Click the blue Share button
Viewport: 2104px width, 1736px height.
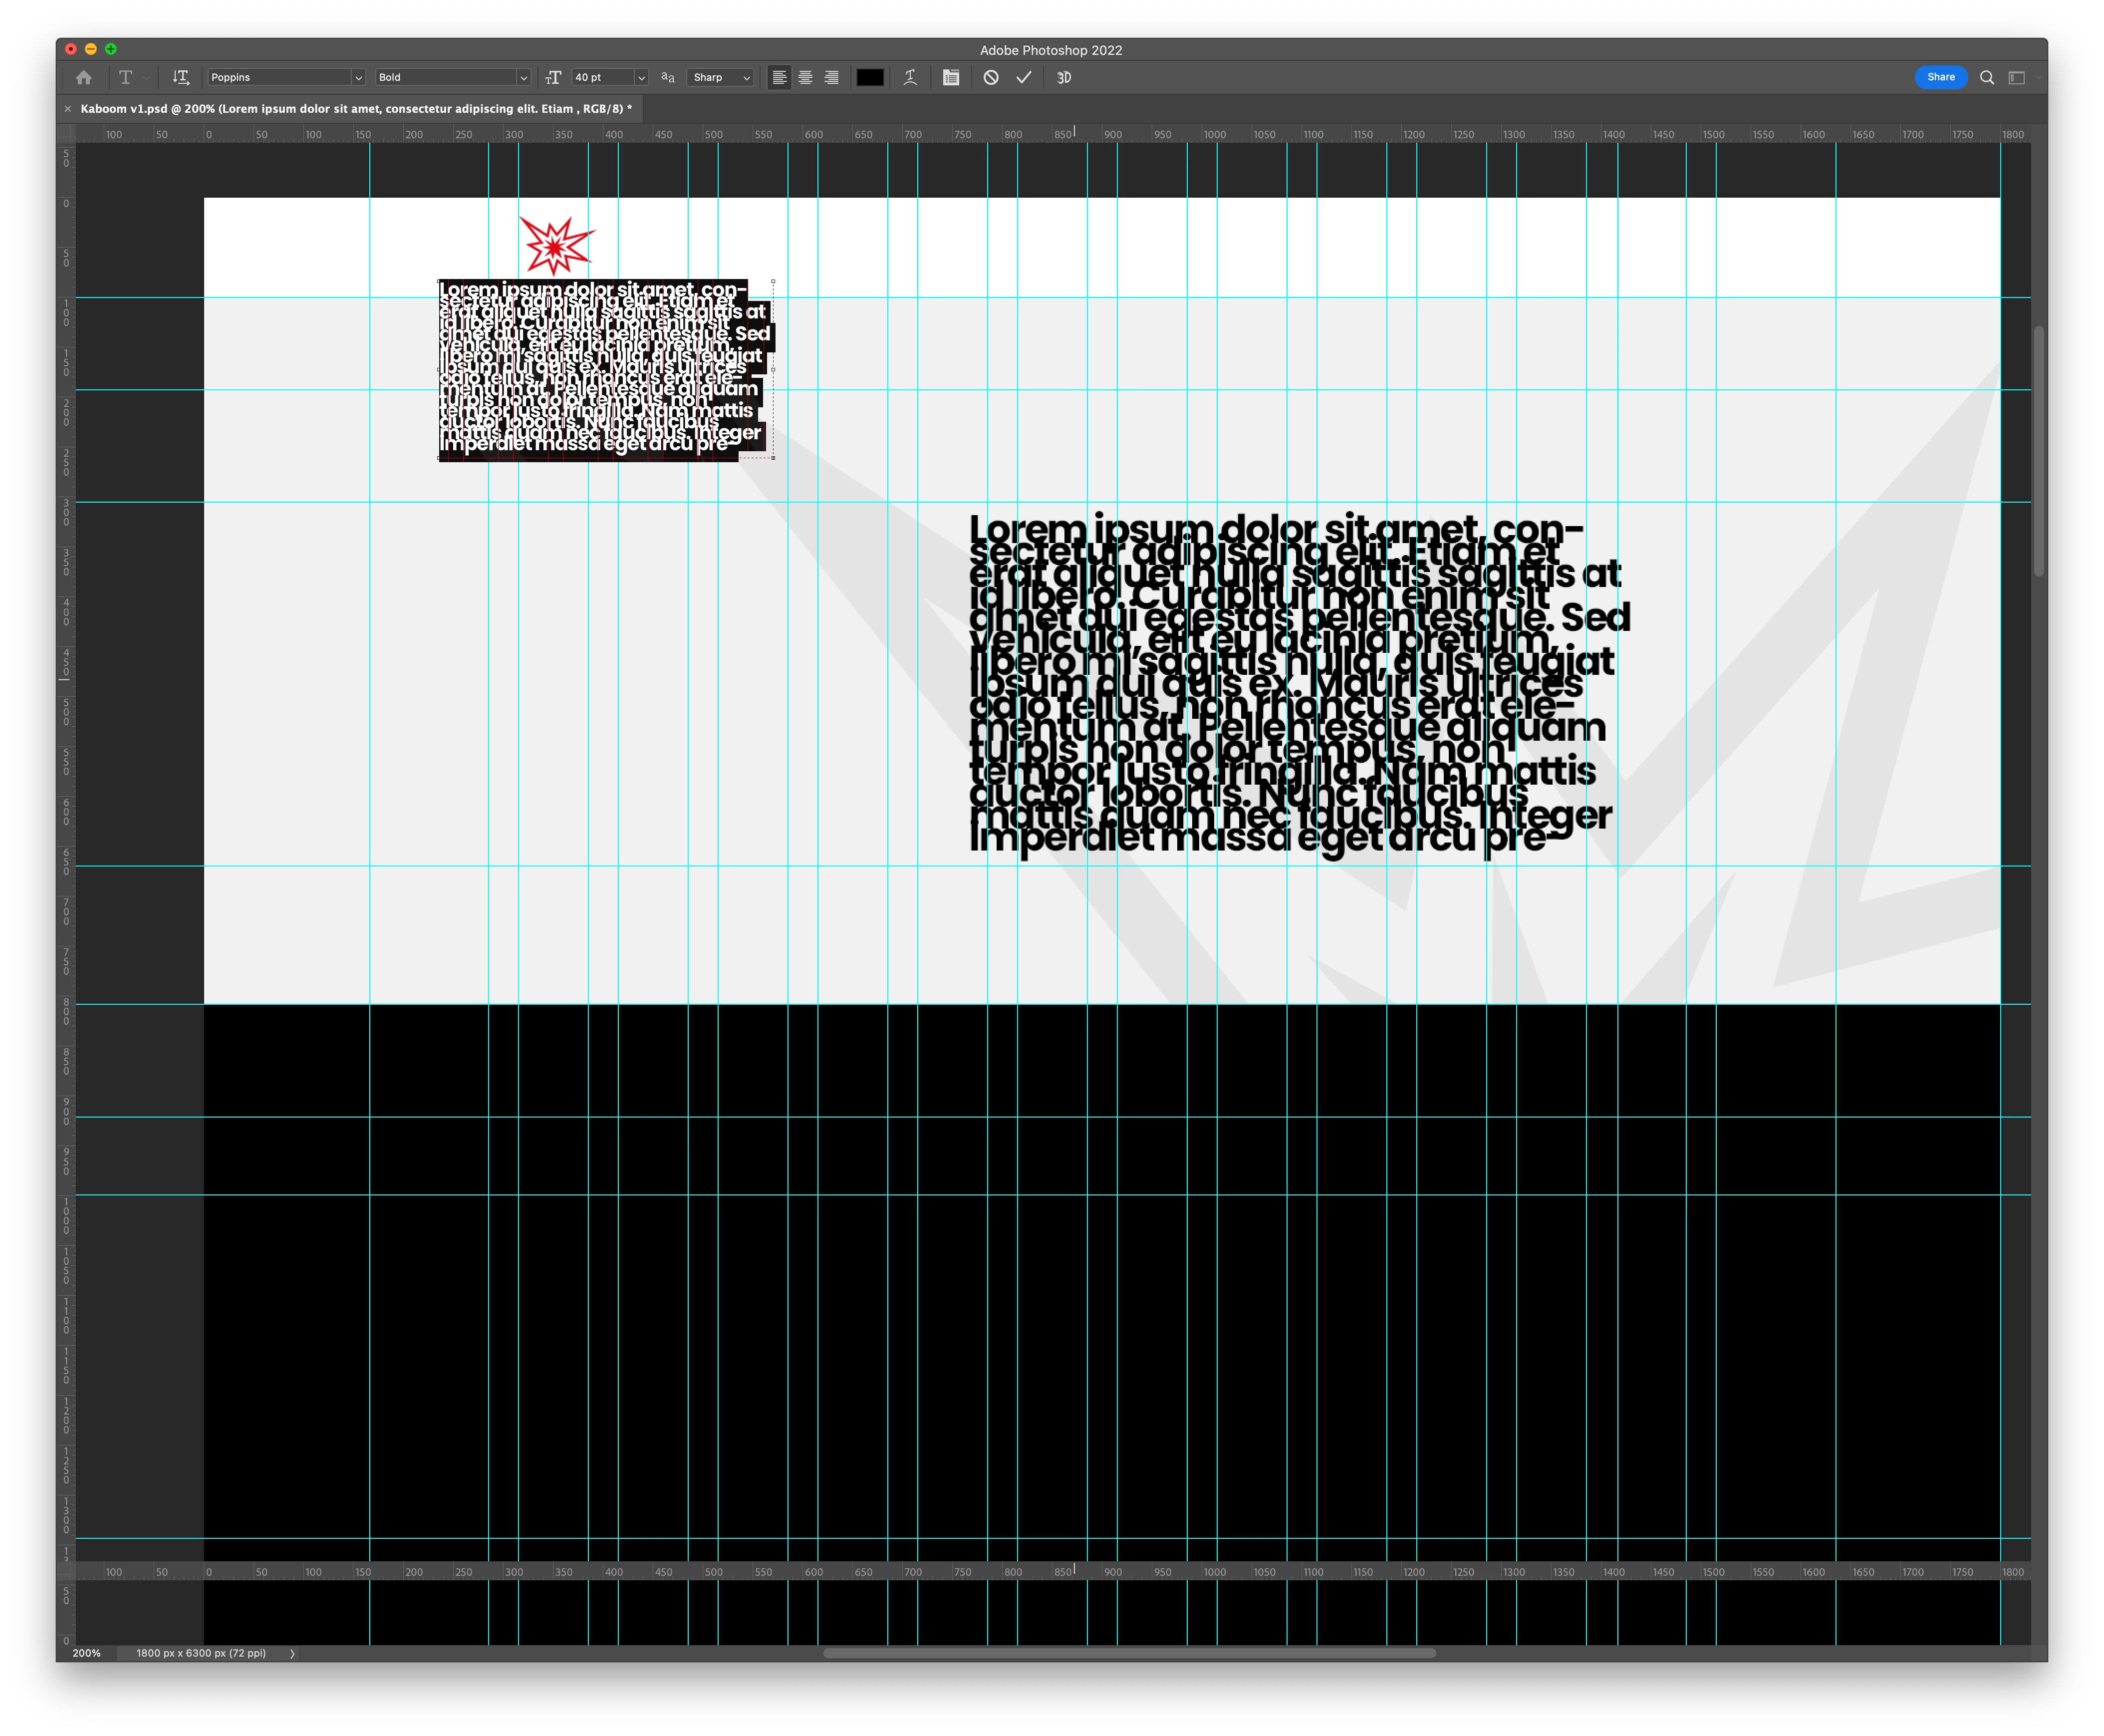pos(1940,77)
